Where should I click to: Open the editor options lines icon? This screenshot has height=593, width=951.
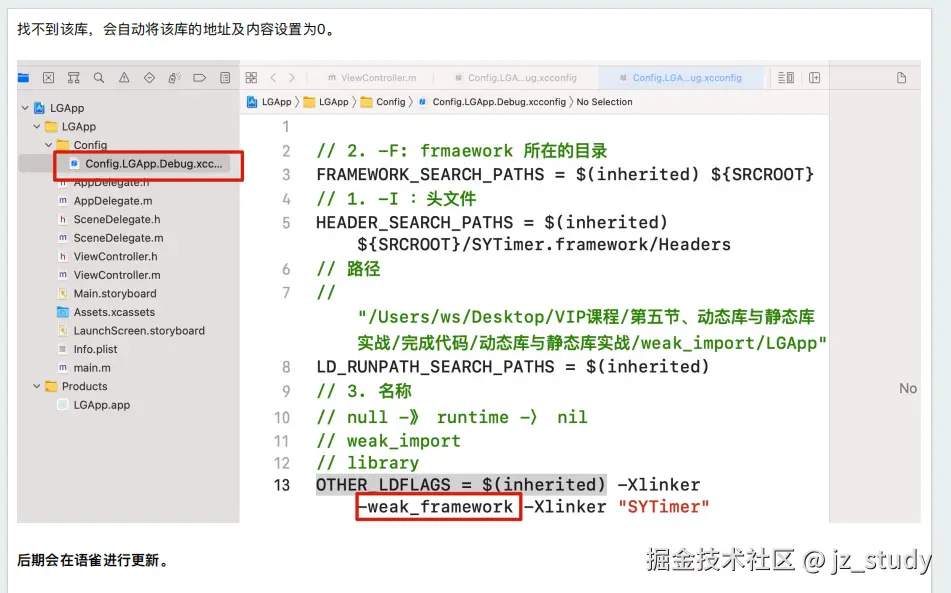click(786, 78)
